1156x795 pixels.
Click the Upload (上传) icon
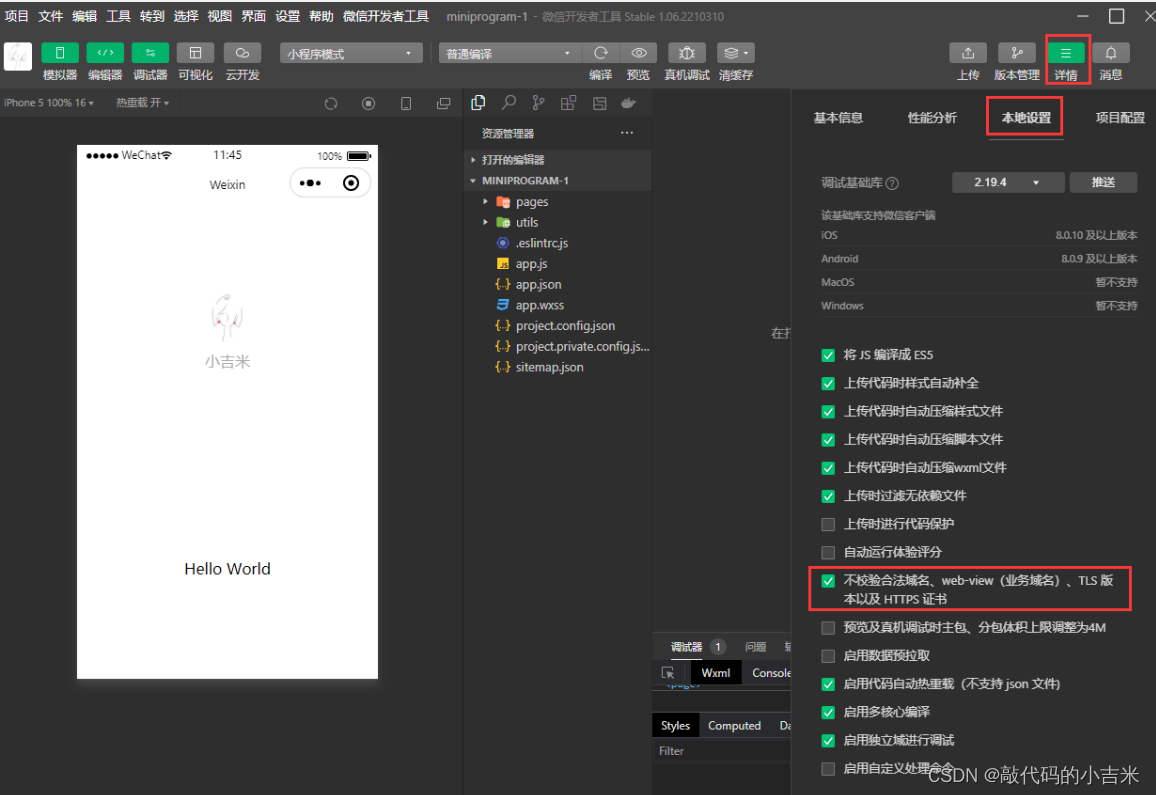[x=968, y=53]
